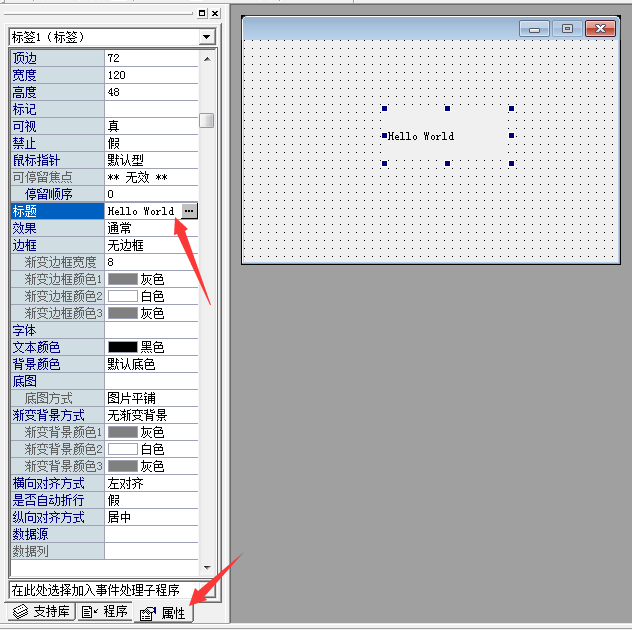
Task: Open the 底图方式 value 图片平铺
Action: [151, 398]
